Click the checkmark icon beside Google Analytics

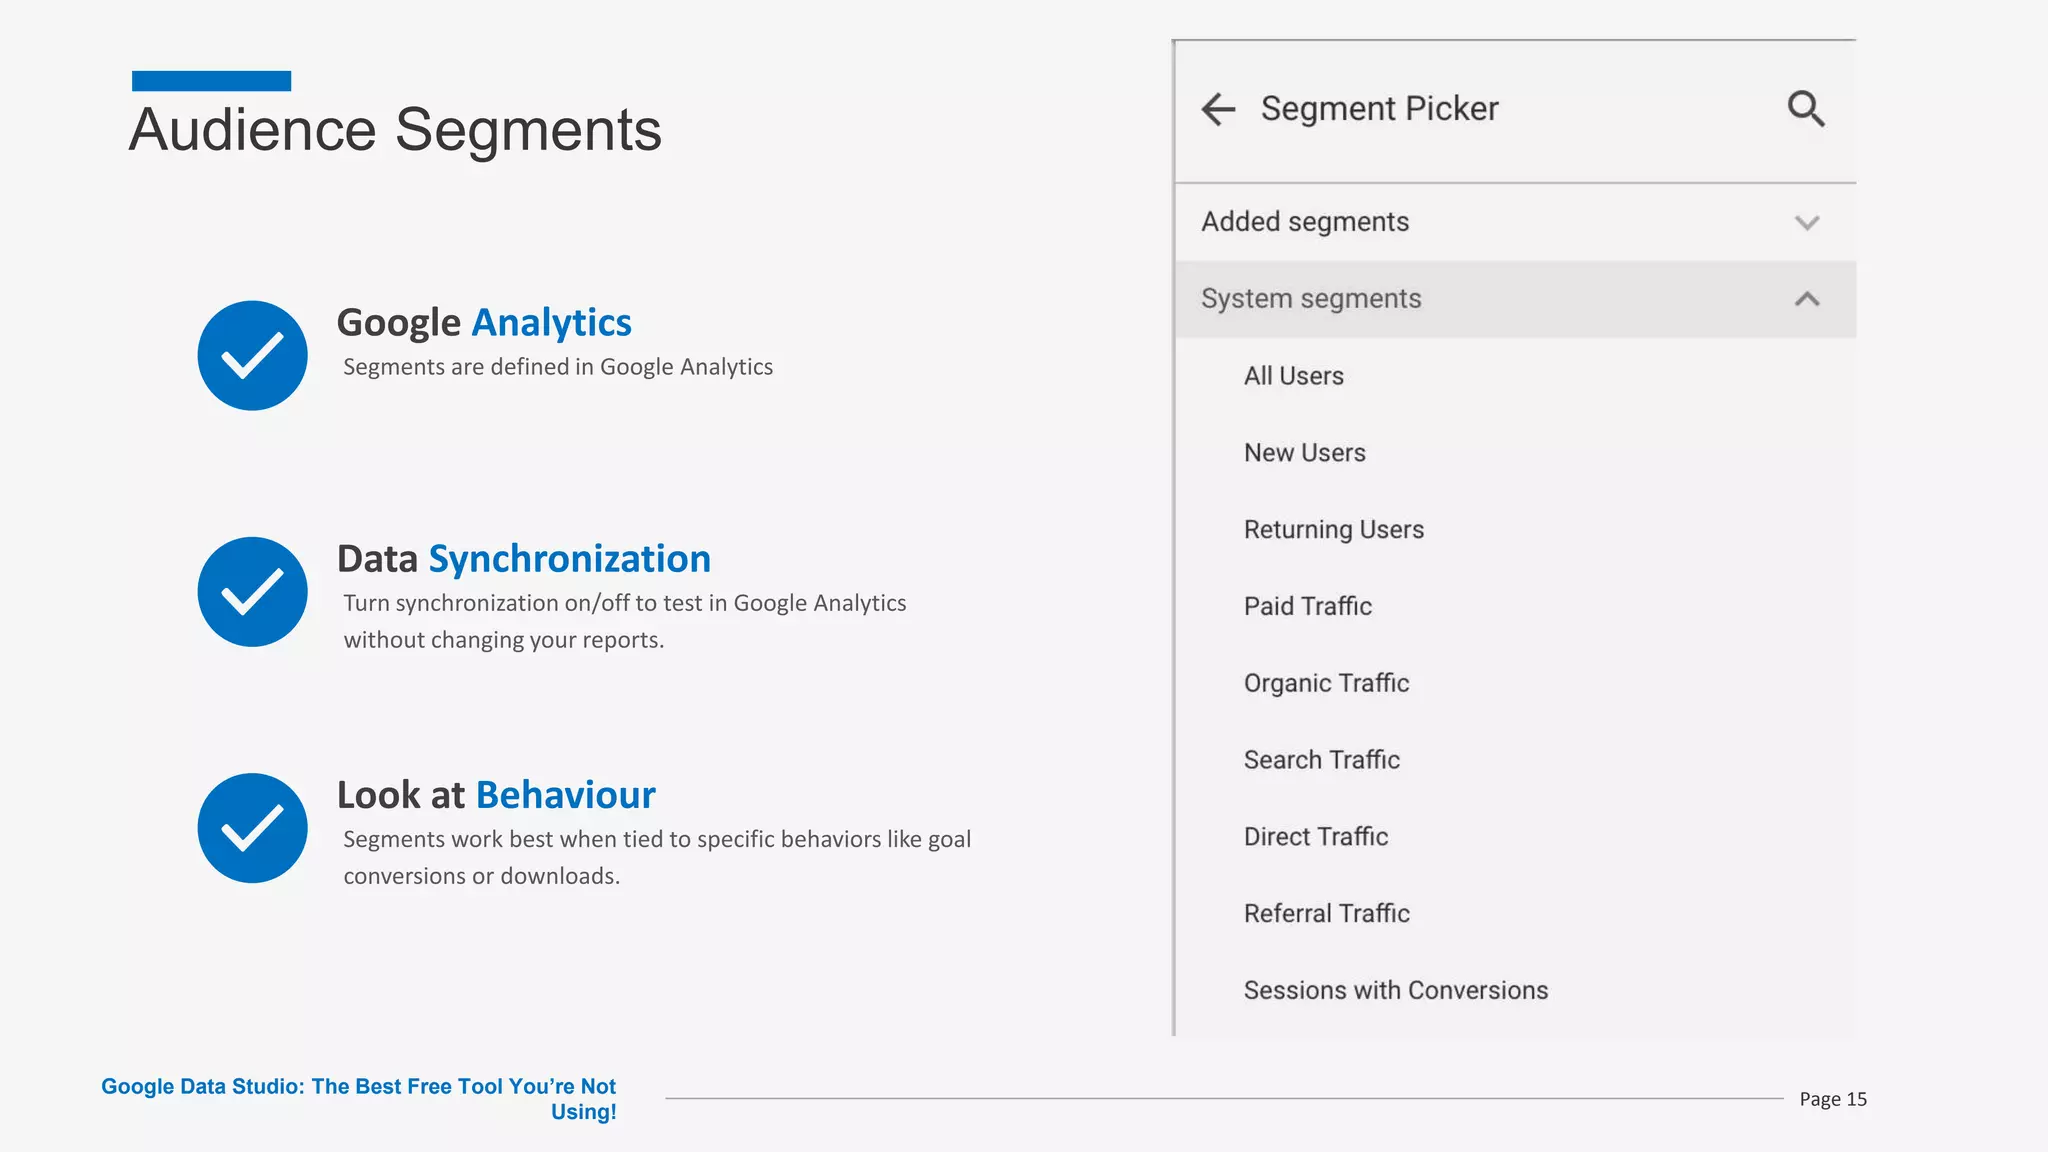pos(252,355)
